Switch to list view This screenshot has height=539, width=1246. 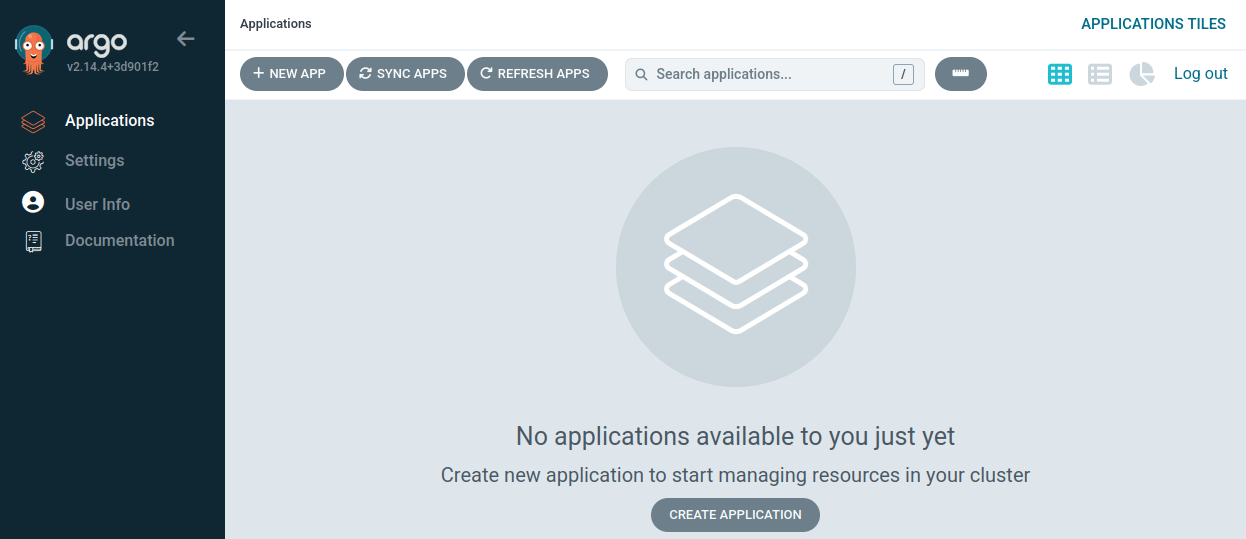(1100, 74)
